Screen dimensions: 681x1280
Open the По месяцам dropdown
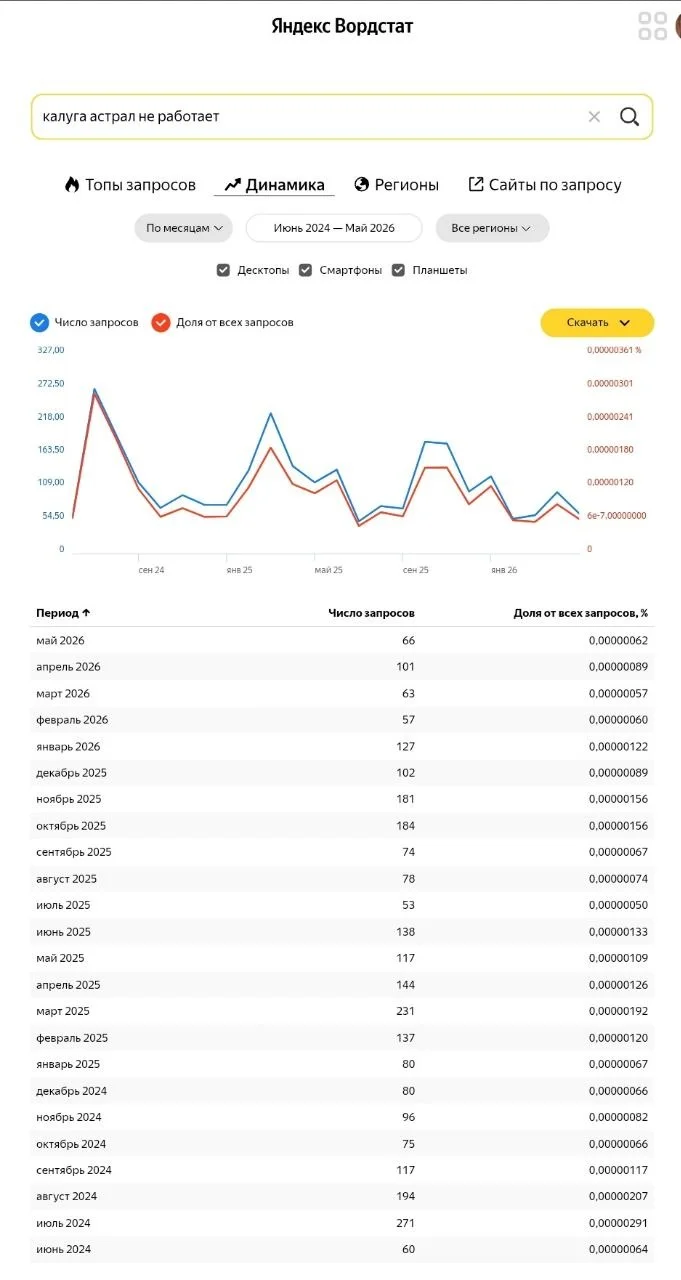pos(184,228)
